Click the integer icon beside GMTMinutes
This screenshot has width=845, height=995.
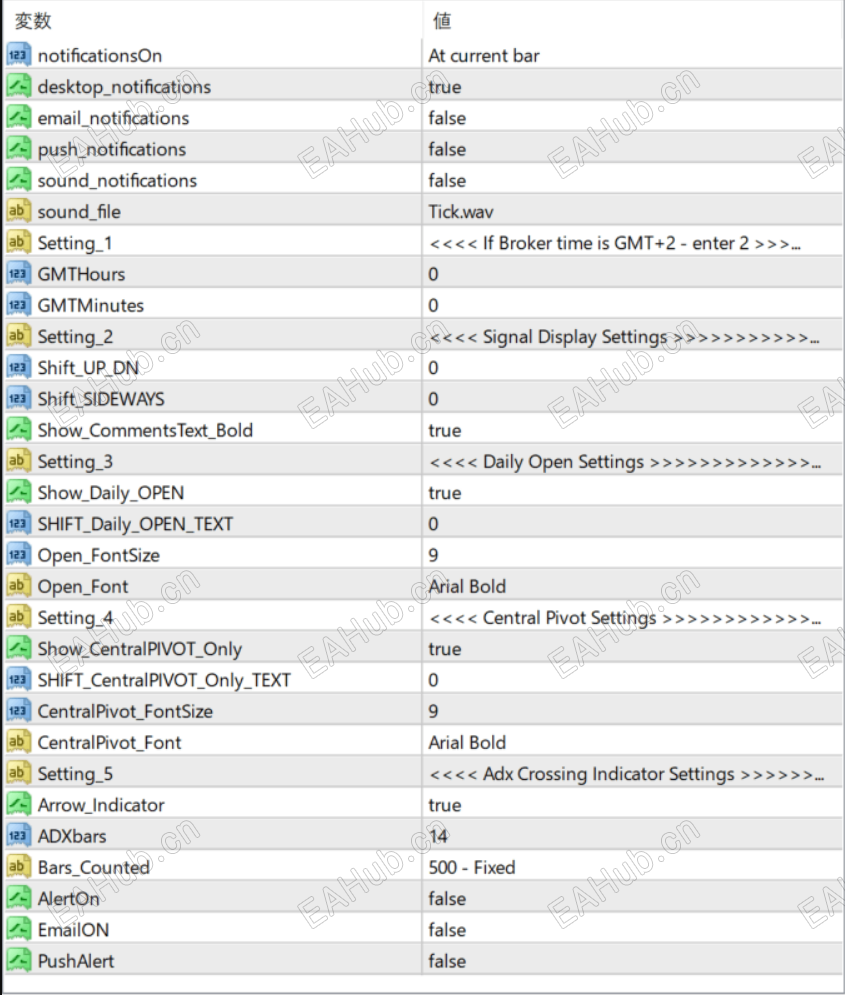pos(18,305)
